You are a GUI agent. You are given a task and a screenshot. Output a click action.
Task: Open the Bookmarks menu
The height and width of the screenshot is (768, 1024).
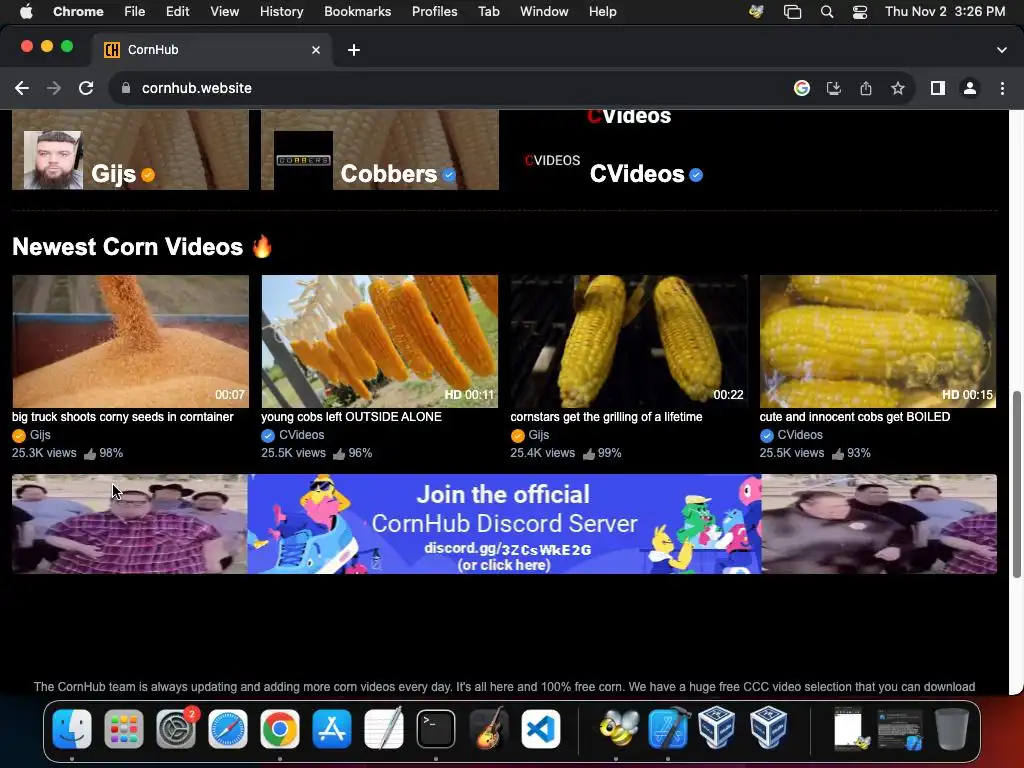(358, 12)
